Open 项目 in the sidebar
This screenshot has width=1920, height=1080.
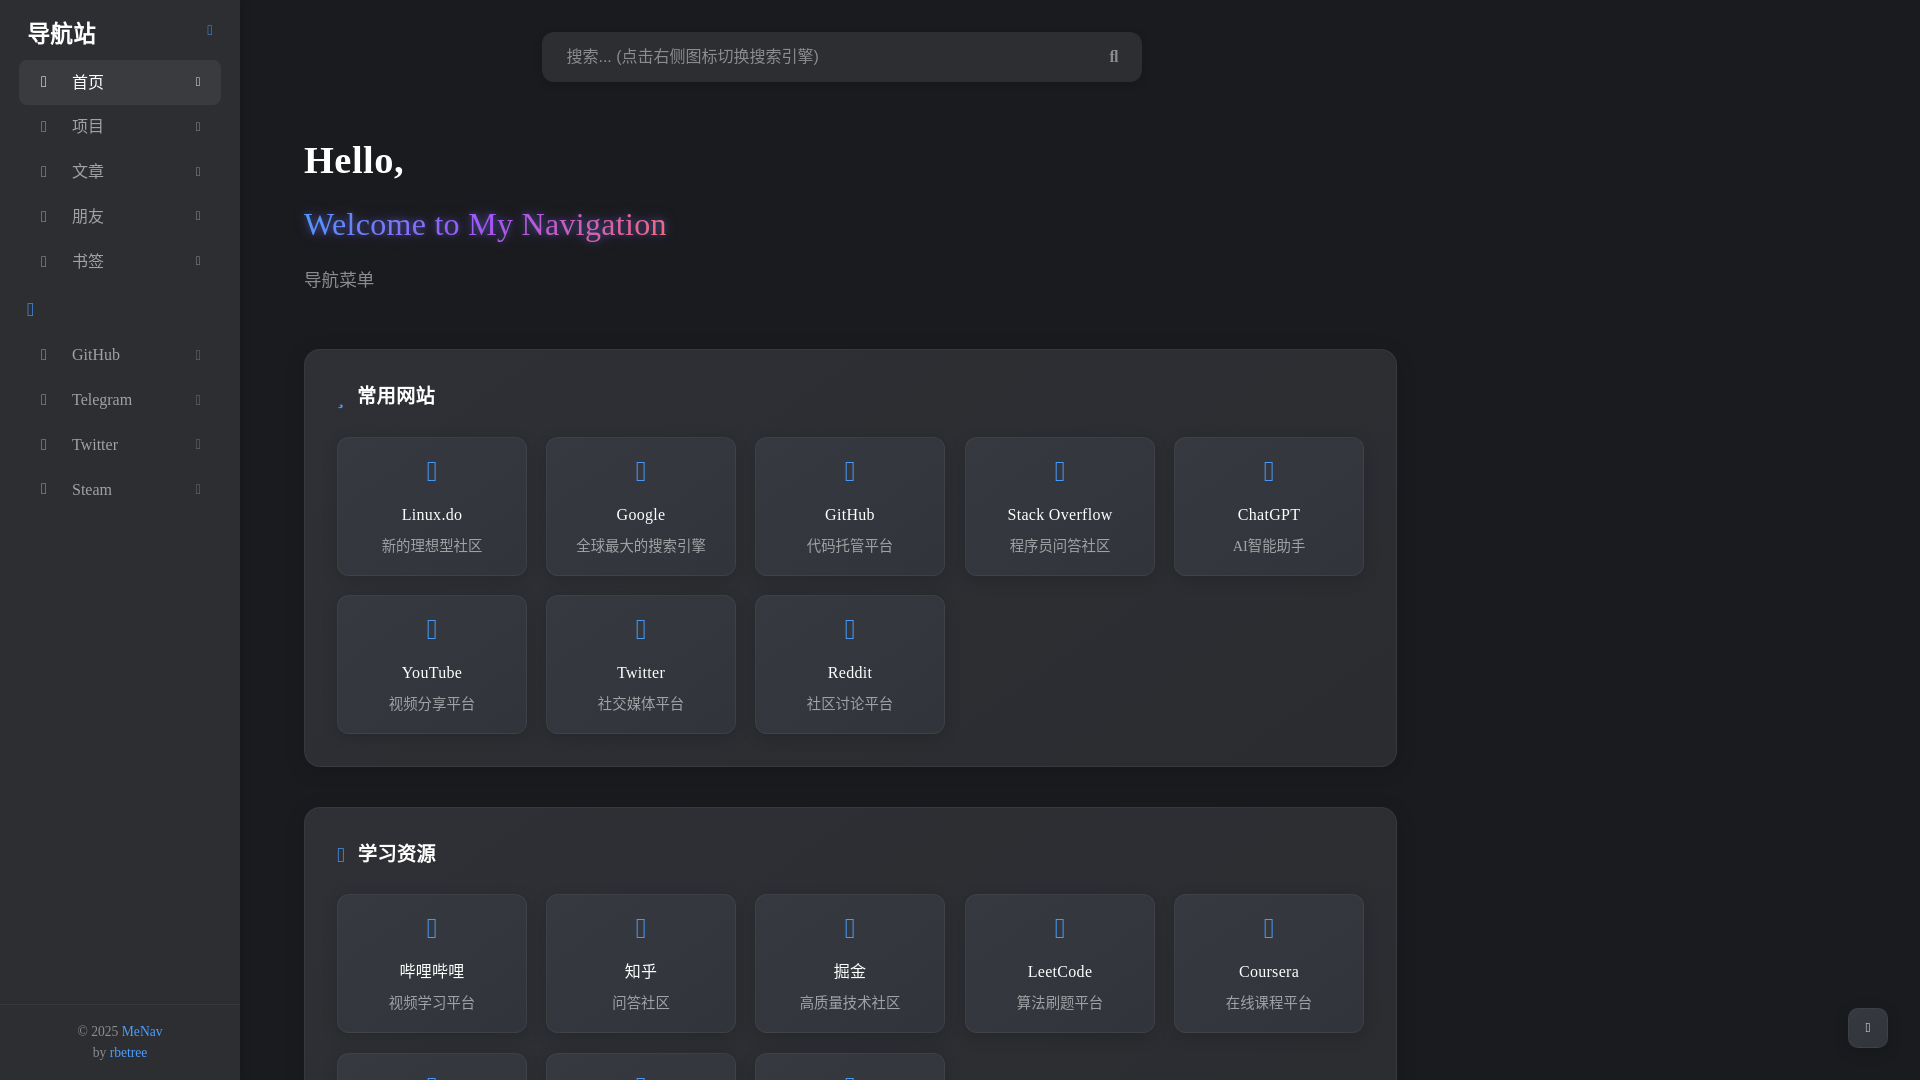120,127
